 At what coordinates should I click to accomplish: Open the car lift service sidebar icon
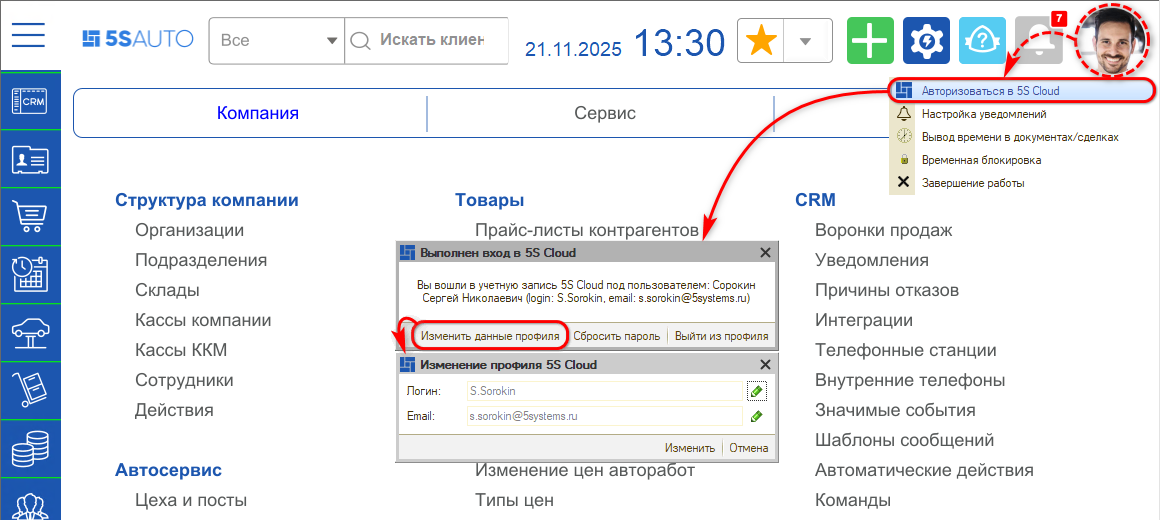click(x=30, y=332)
